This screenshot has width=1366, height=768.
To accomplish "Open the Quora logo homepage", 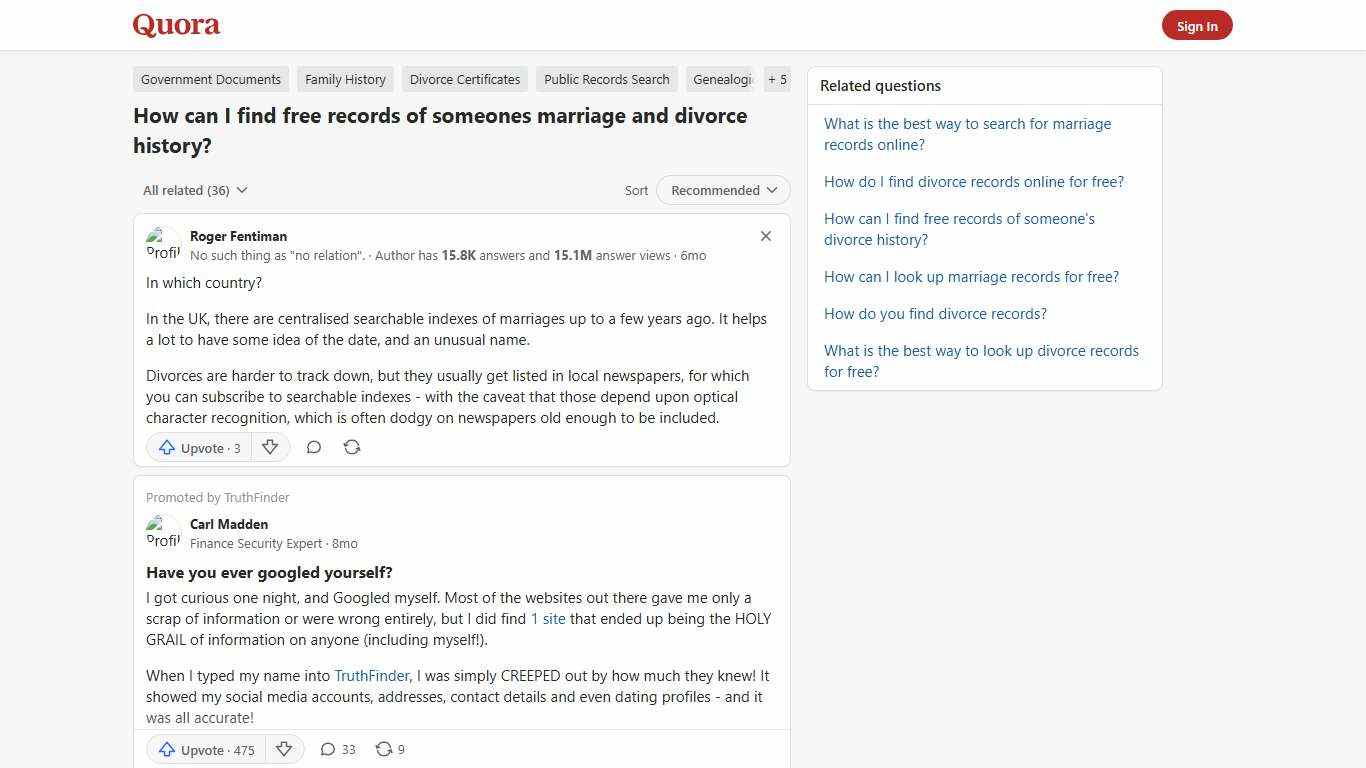I will click(x=175, y=25).
